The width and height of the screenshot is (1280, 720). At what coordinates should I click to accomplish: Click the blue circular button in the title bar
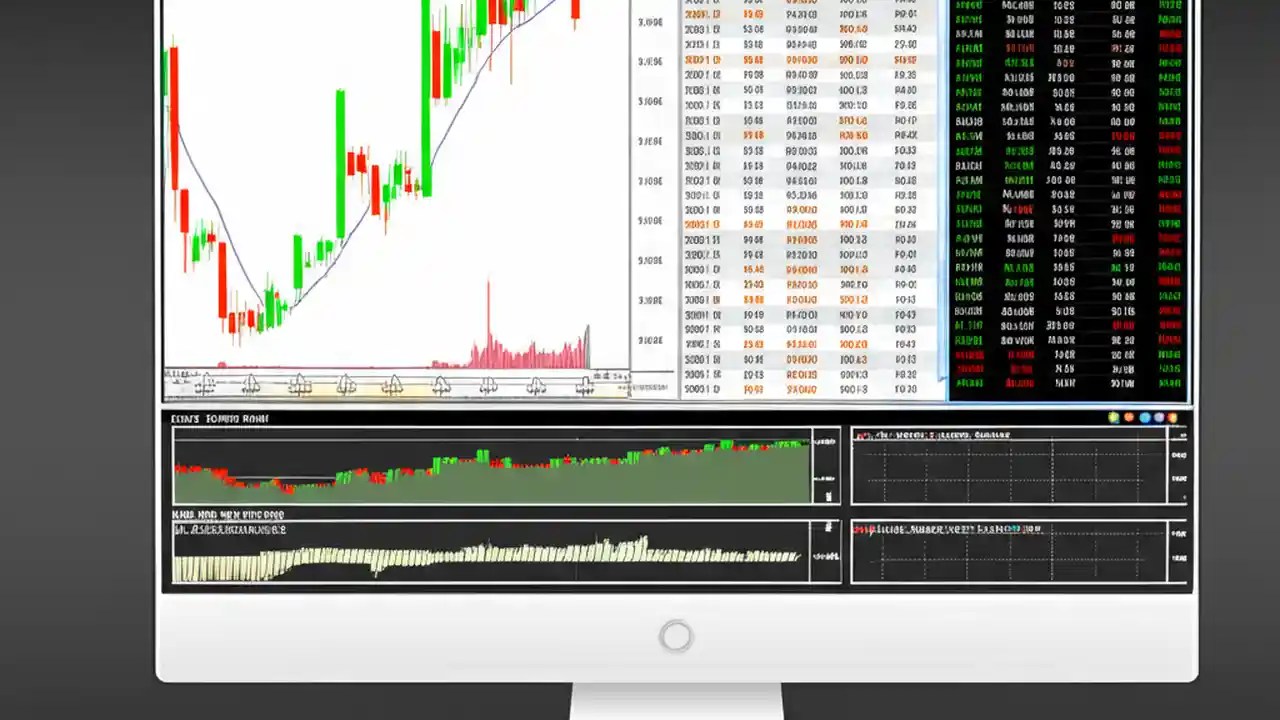tap(1144, 418)
